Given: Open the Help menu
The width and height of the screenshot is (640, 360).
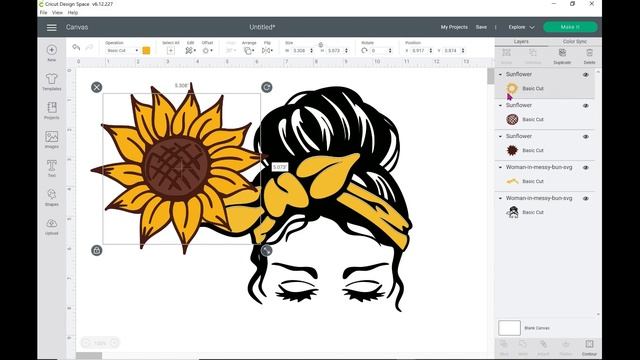Looking at the screenshot, I should click(73, 13).
